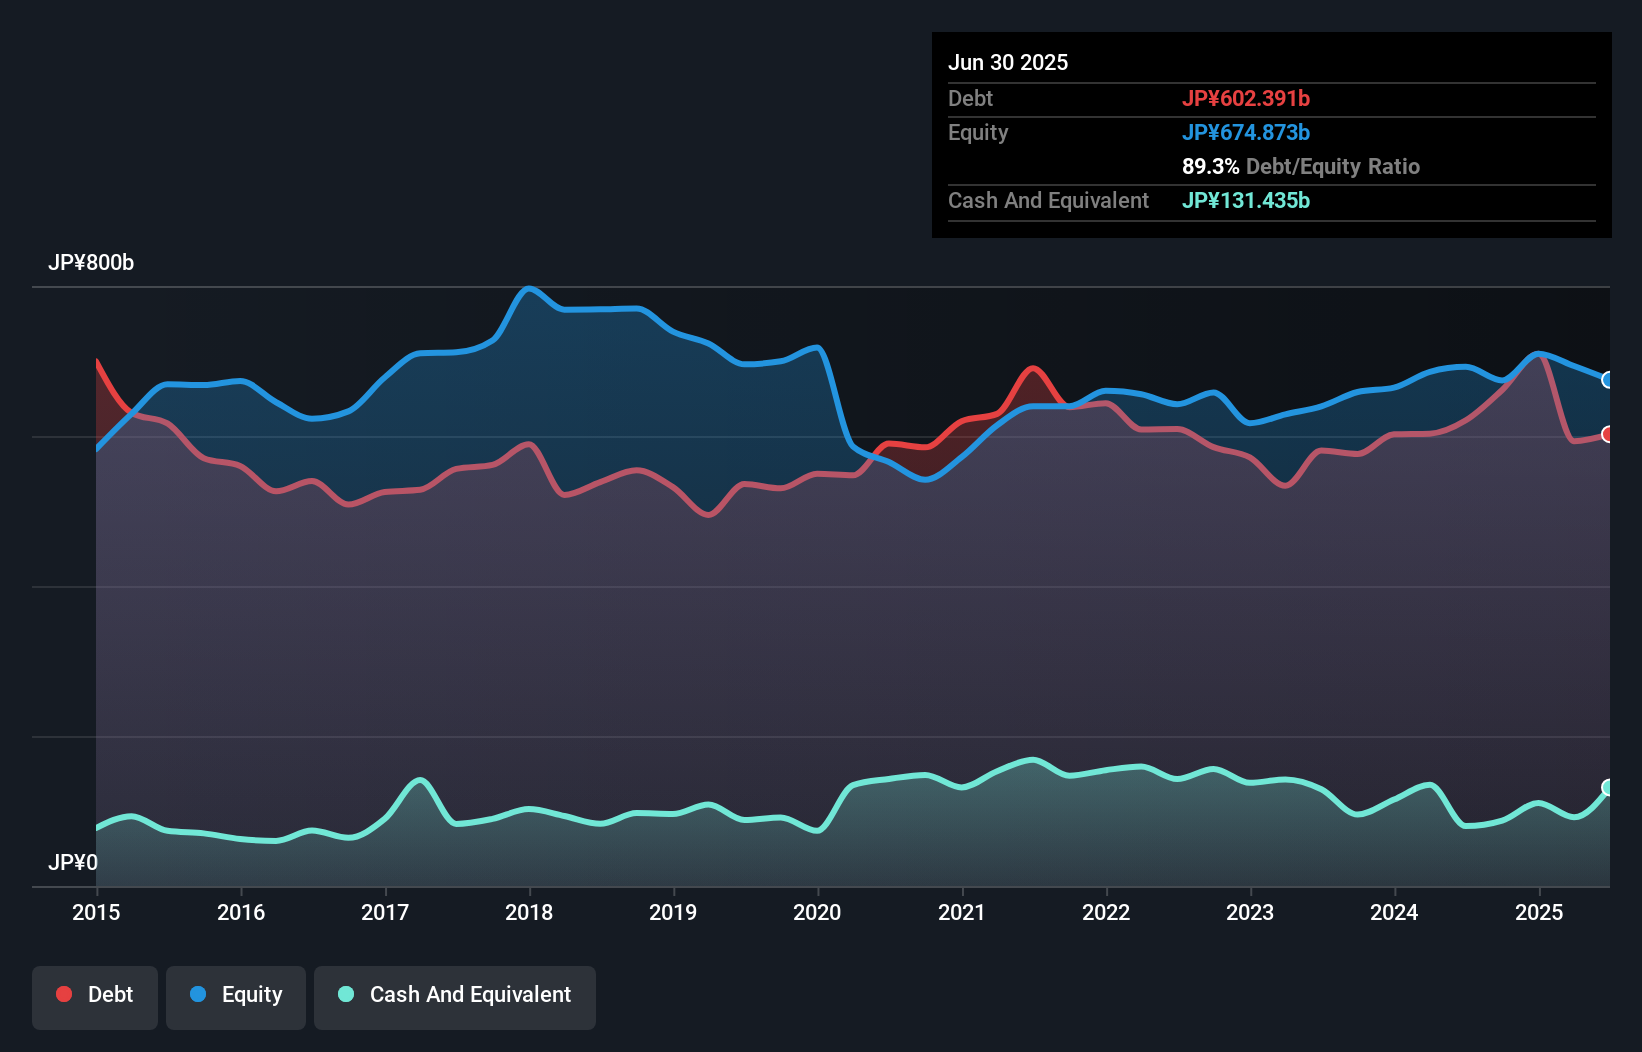
Task: Select the 89.3% Debt/Equity Ratio text
Action: (x=1300, y=166)
